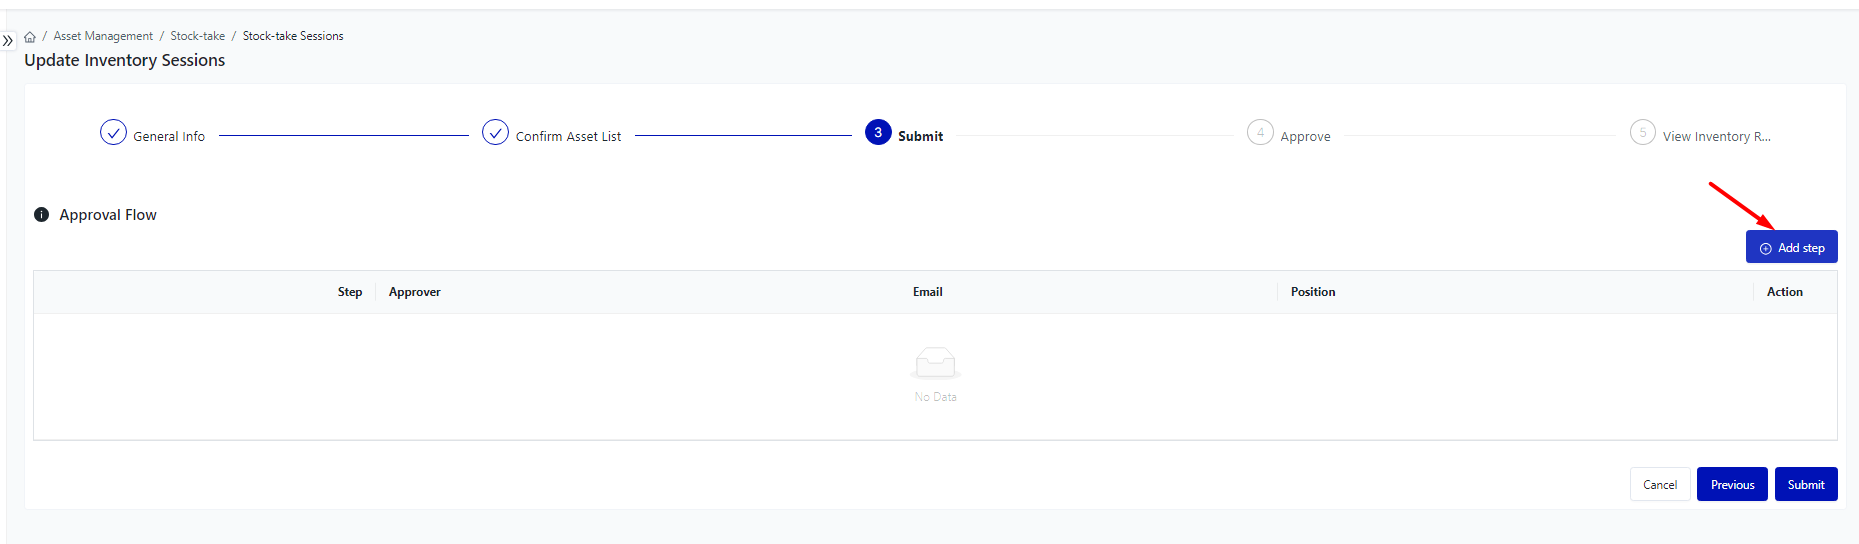Click the Approval Flow info icon
Image resolution: width=1859 pixels, height=544 pixels.
click(42, 215)
